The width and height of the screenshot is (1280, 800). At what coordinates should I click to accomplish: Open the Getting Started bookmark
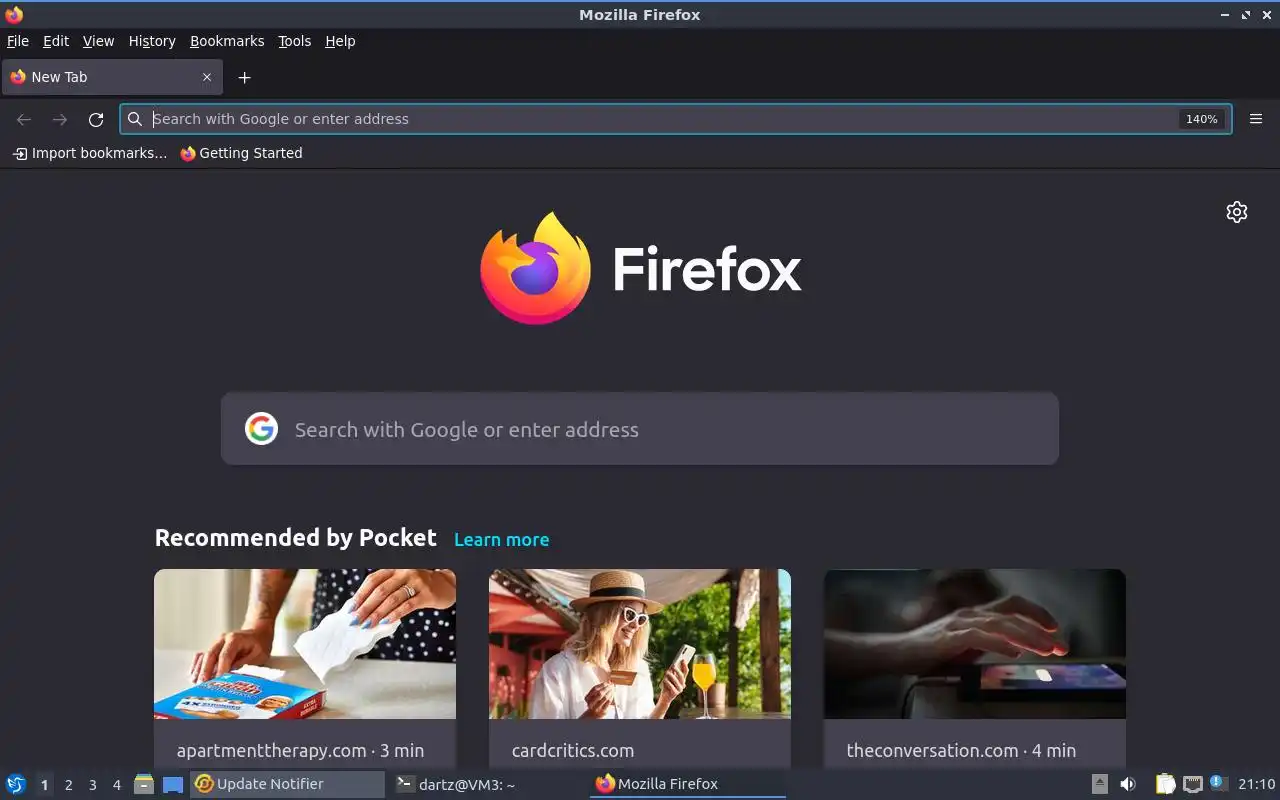click(x=241, y=153)
